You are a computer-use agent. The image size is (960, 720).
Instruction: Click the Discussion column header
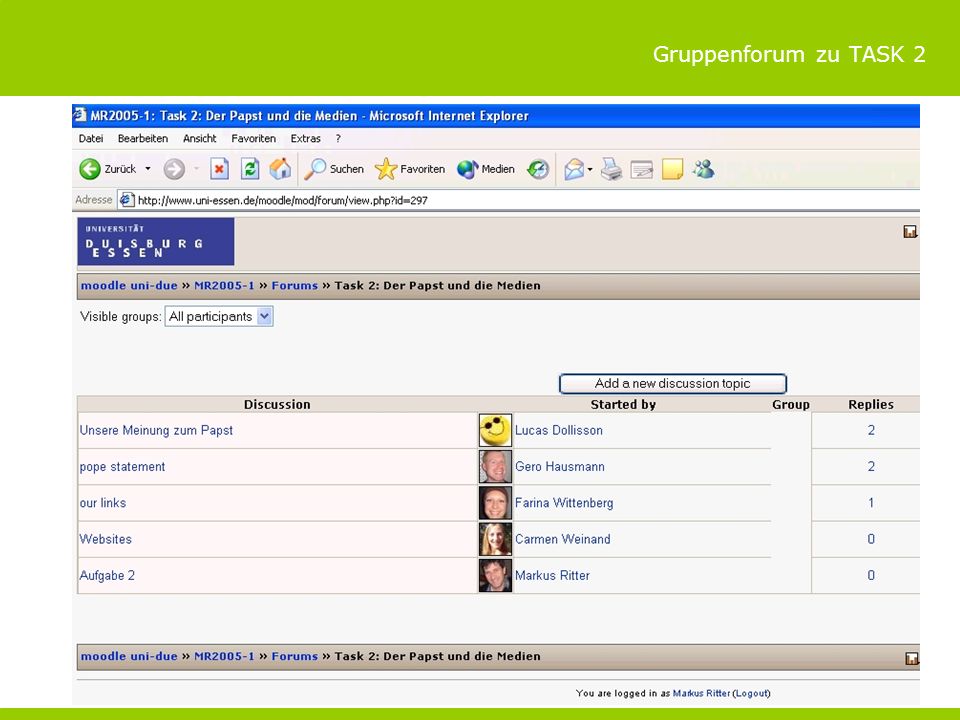pos(277,404)
